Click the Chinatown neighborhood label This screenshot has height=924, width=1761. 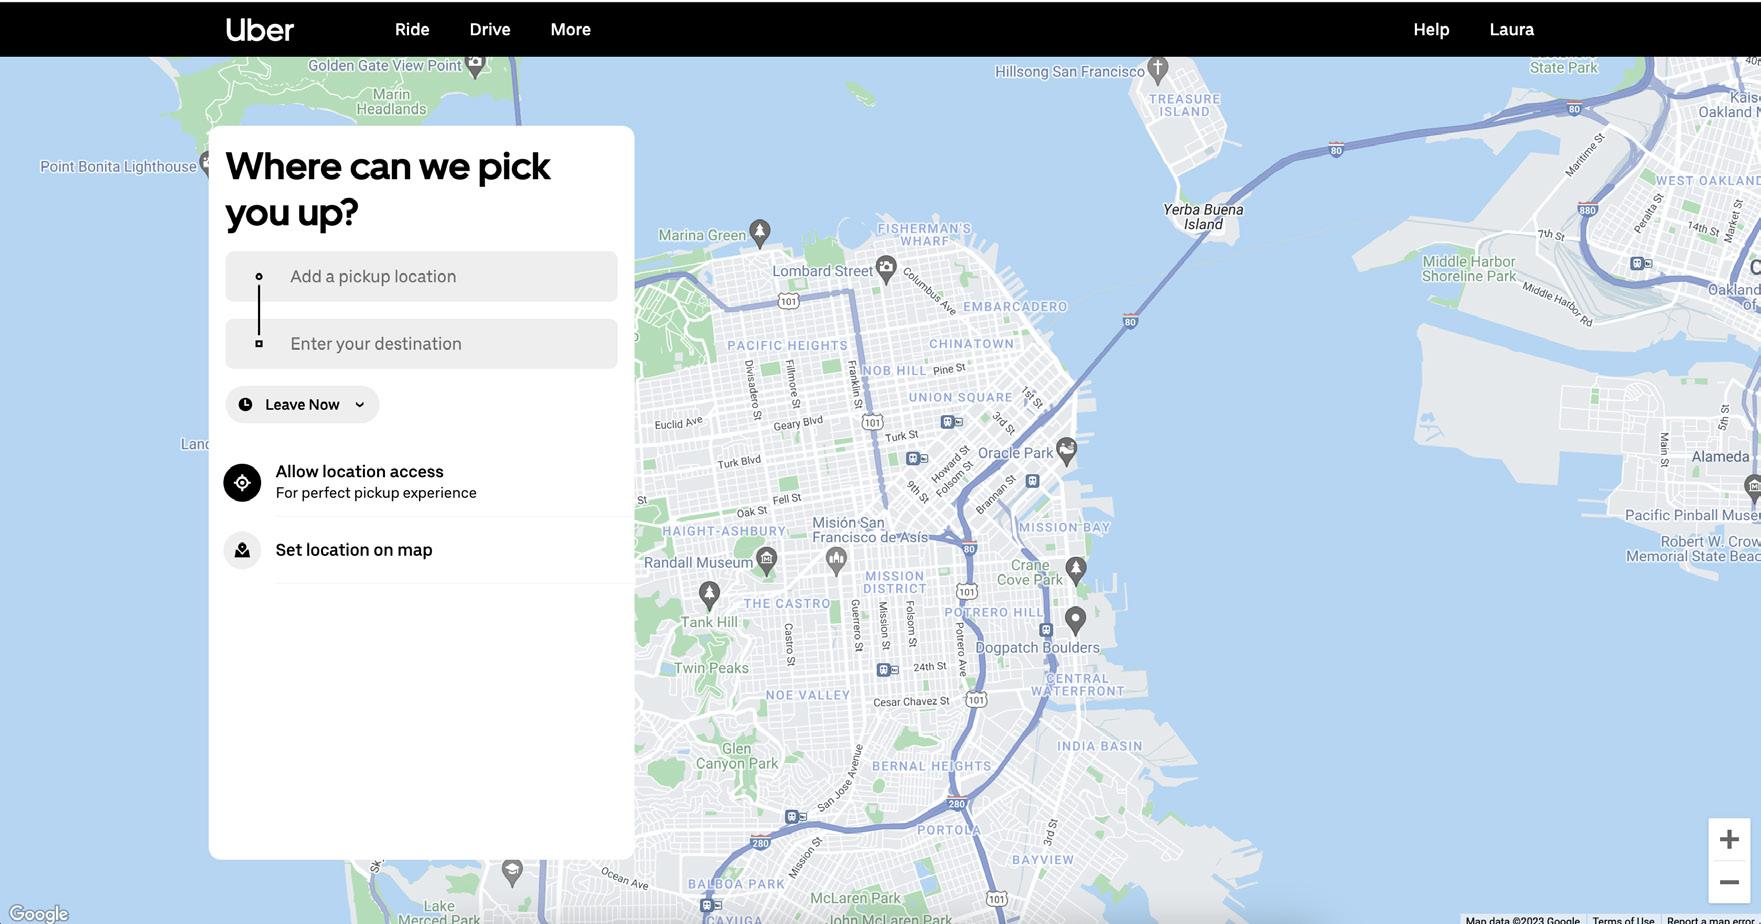point(971,344)
